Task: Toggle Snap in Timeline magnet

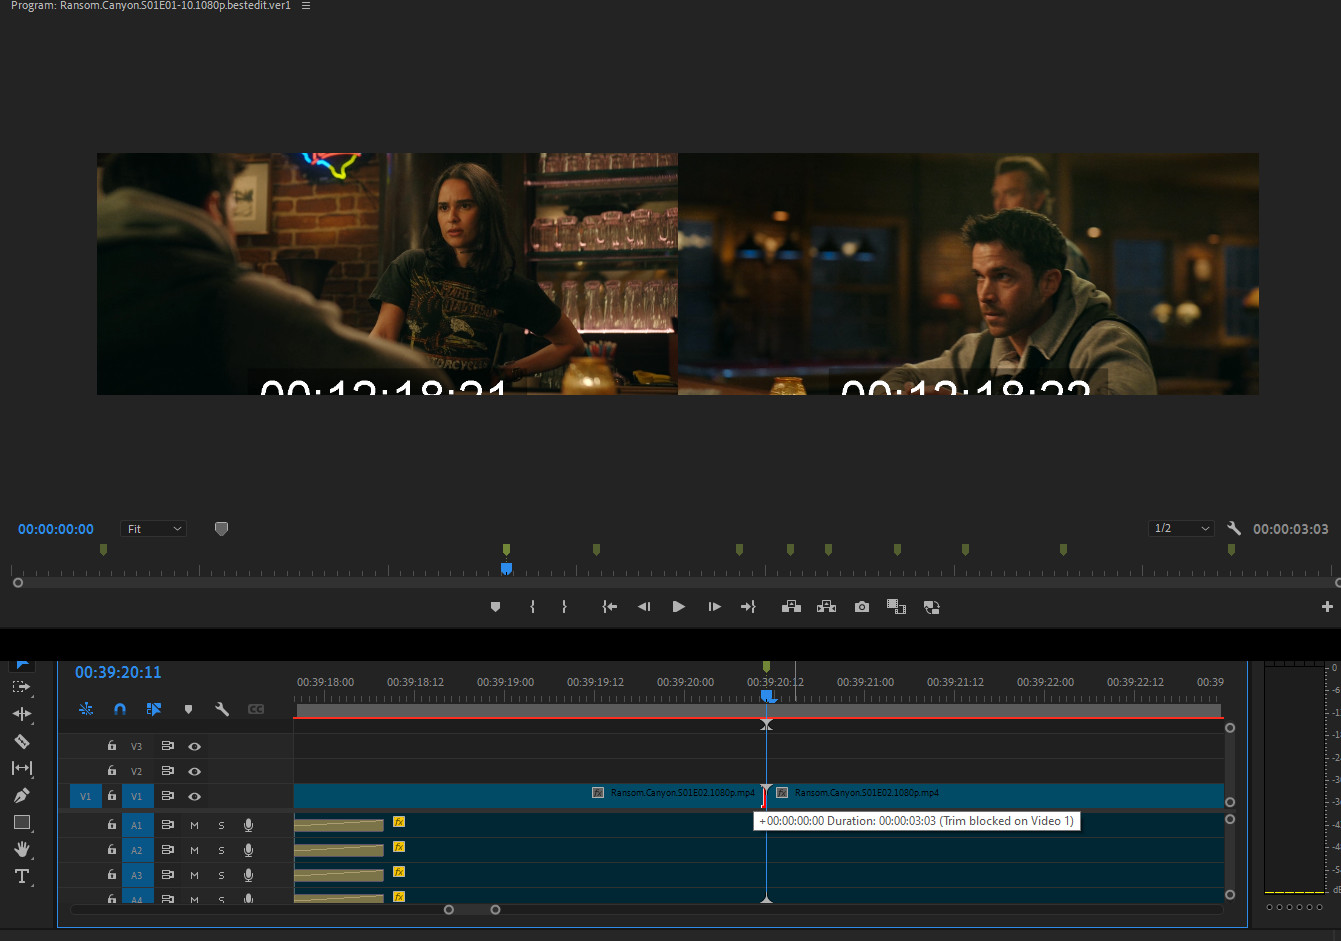Action: click(x=120, y=709)
